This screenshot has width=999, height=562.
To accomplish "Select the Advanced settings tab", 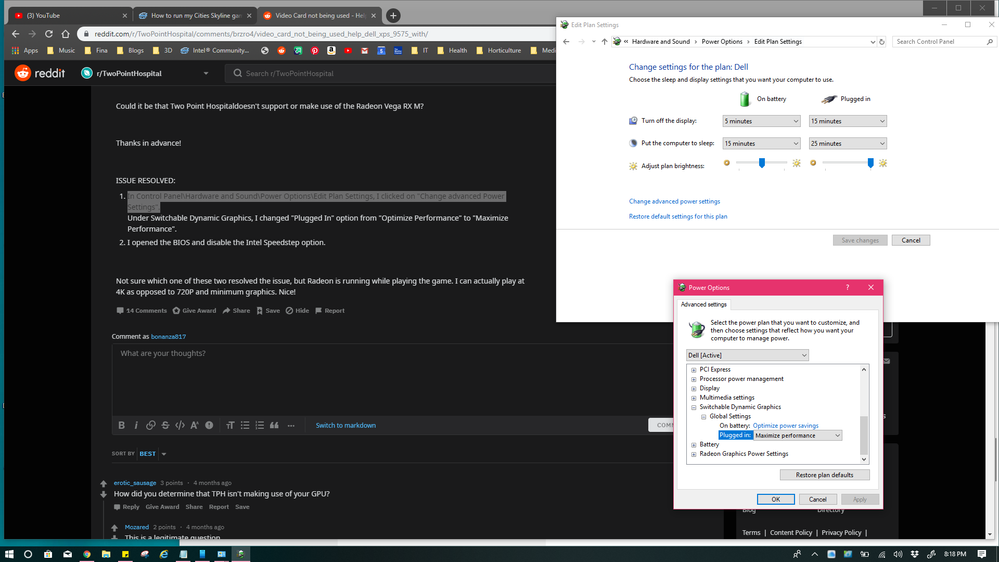I will tap(703, 305).
